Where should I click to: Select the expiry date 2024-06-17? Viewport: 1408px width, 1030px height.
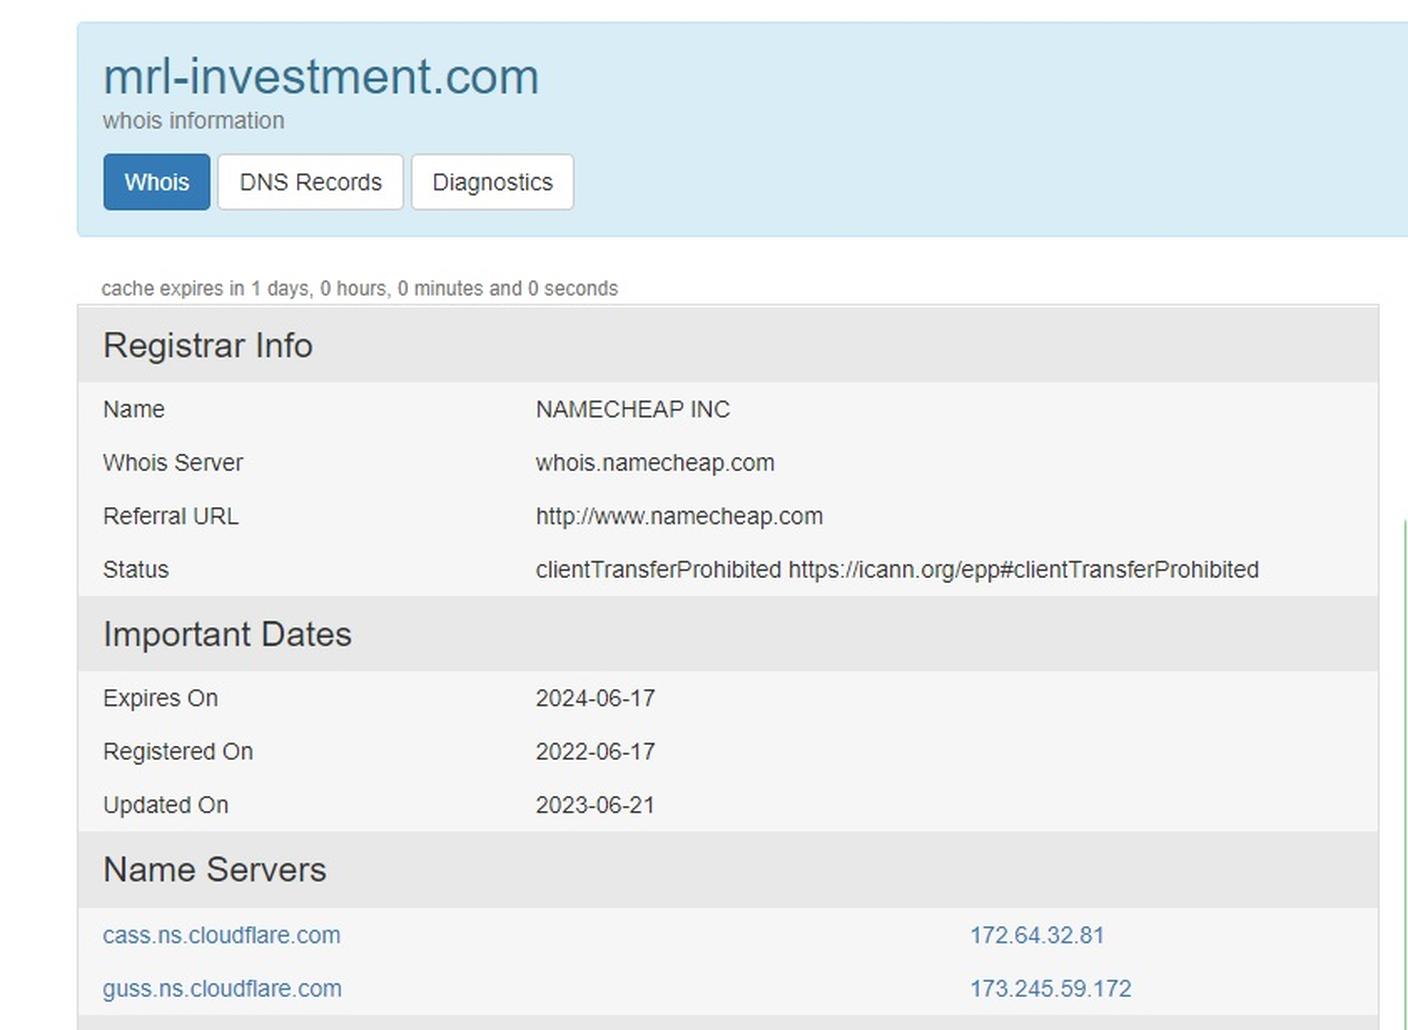(x=595, y=698)
